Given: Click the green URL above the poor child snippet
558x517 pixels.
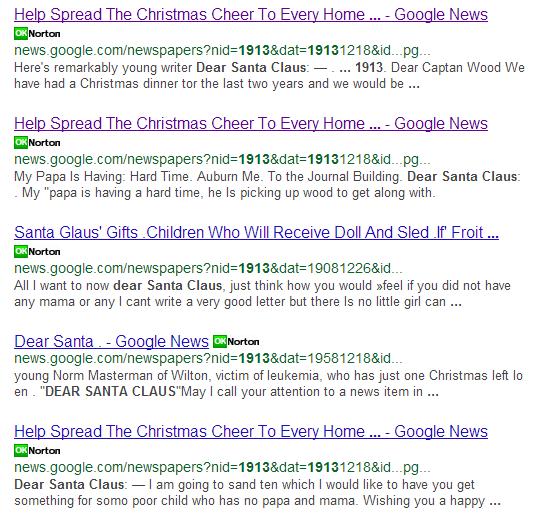Looking at the screenshot, I should tap(222, 467).
